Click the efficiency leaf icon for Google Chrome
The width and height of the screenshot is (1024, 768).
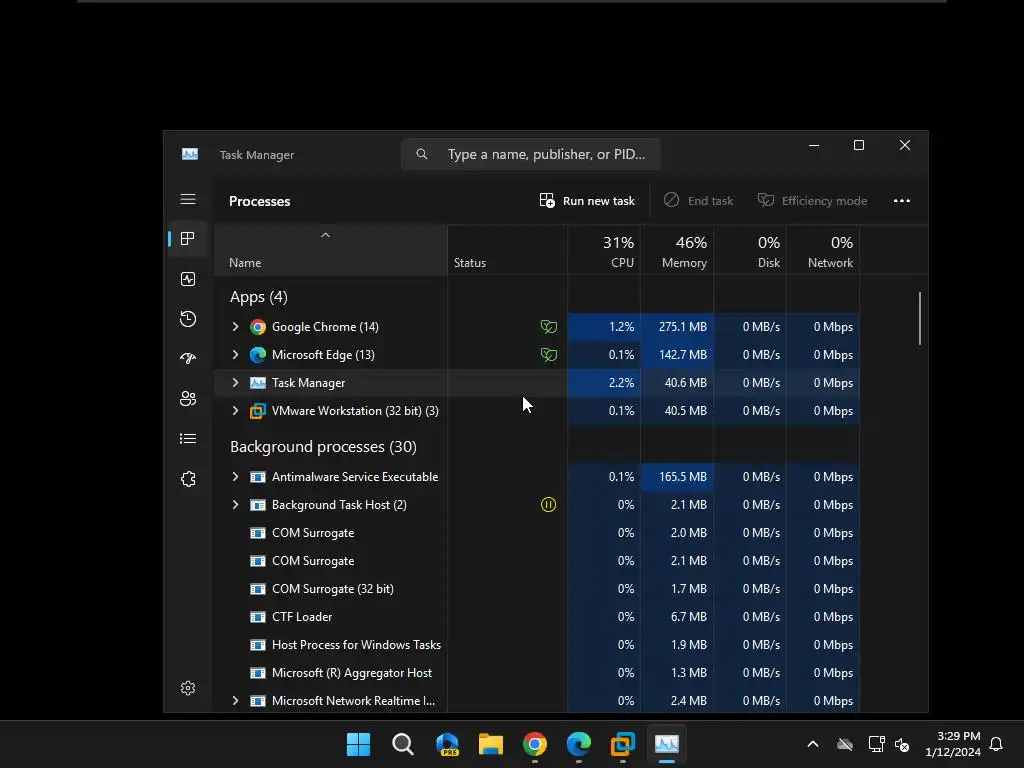click(549, 327)
